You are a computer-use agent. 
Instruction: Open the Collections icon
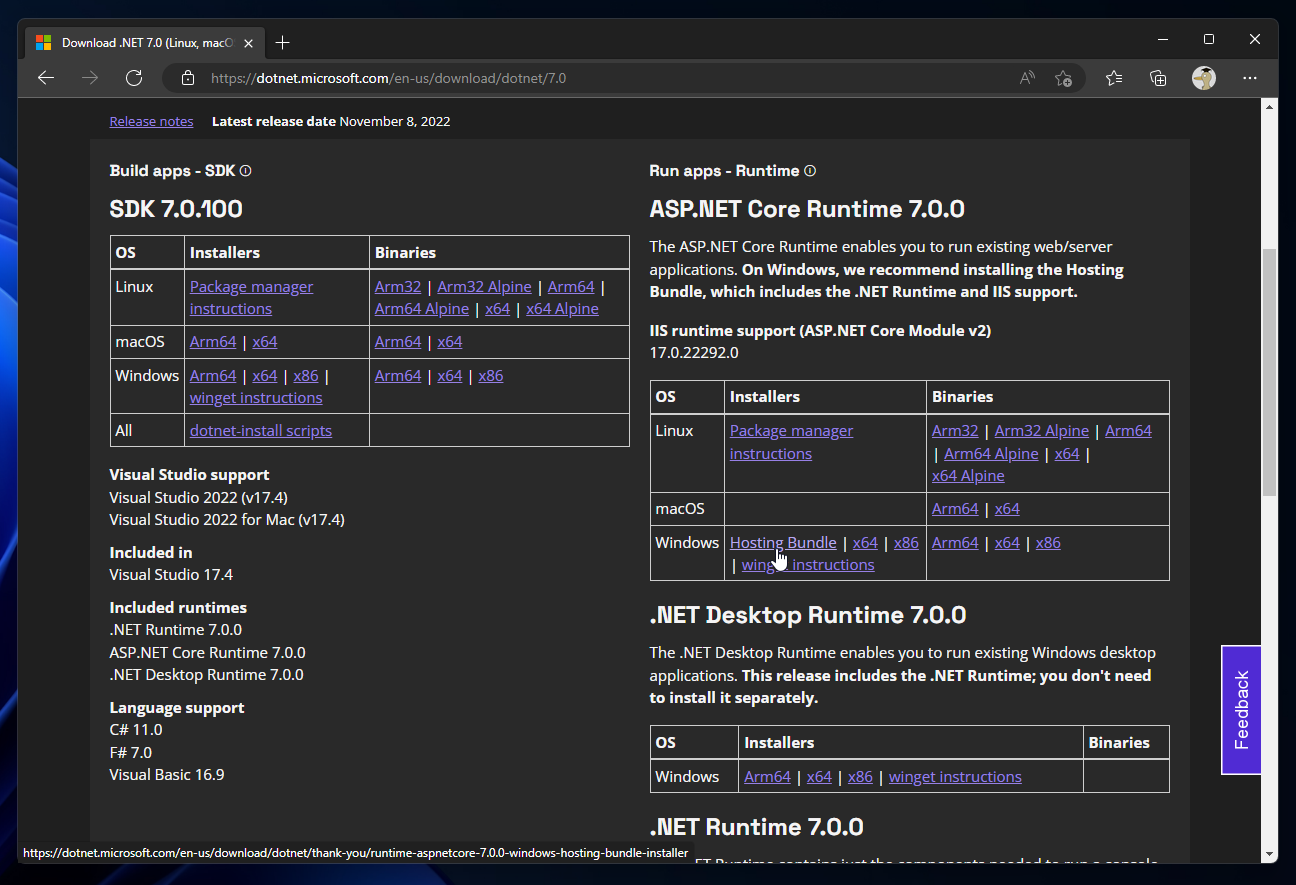[x=1158, y=78]
